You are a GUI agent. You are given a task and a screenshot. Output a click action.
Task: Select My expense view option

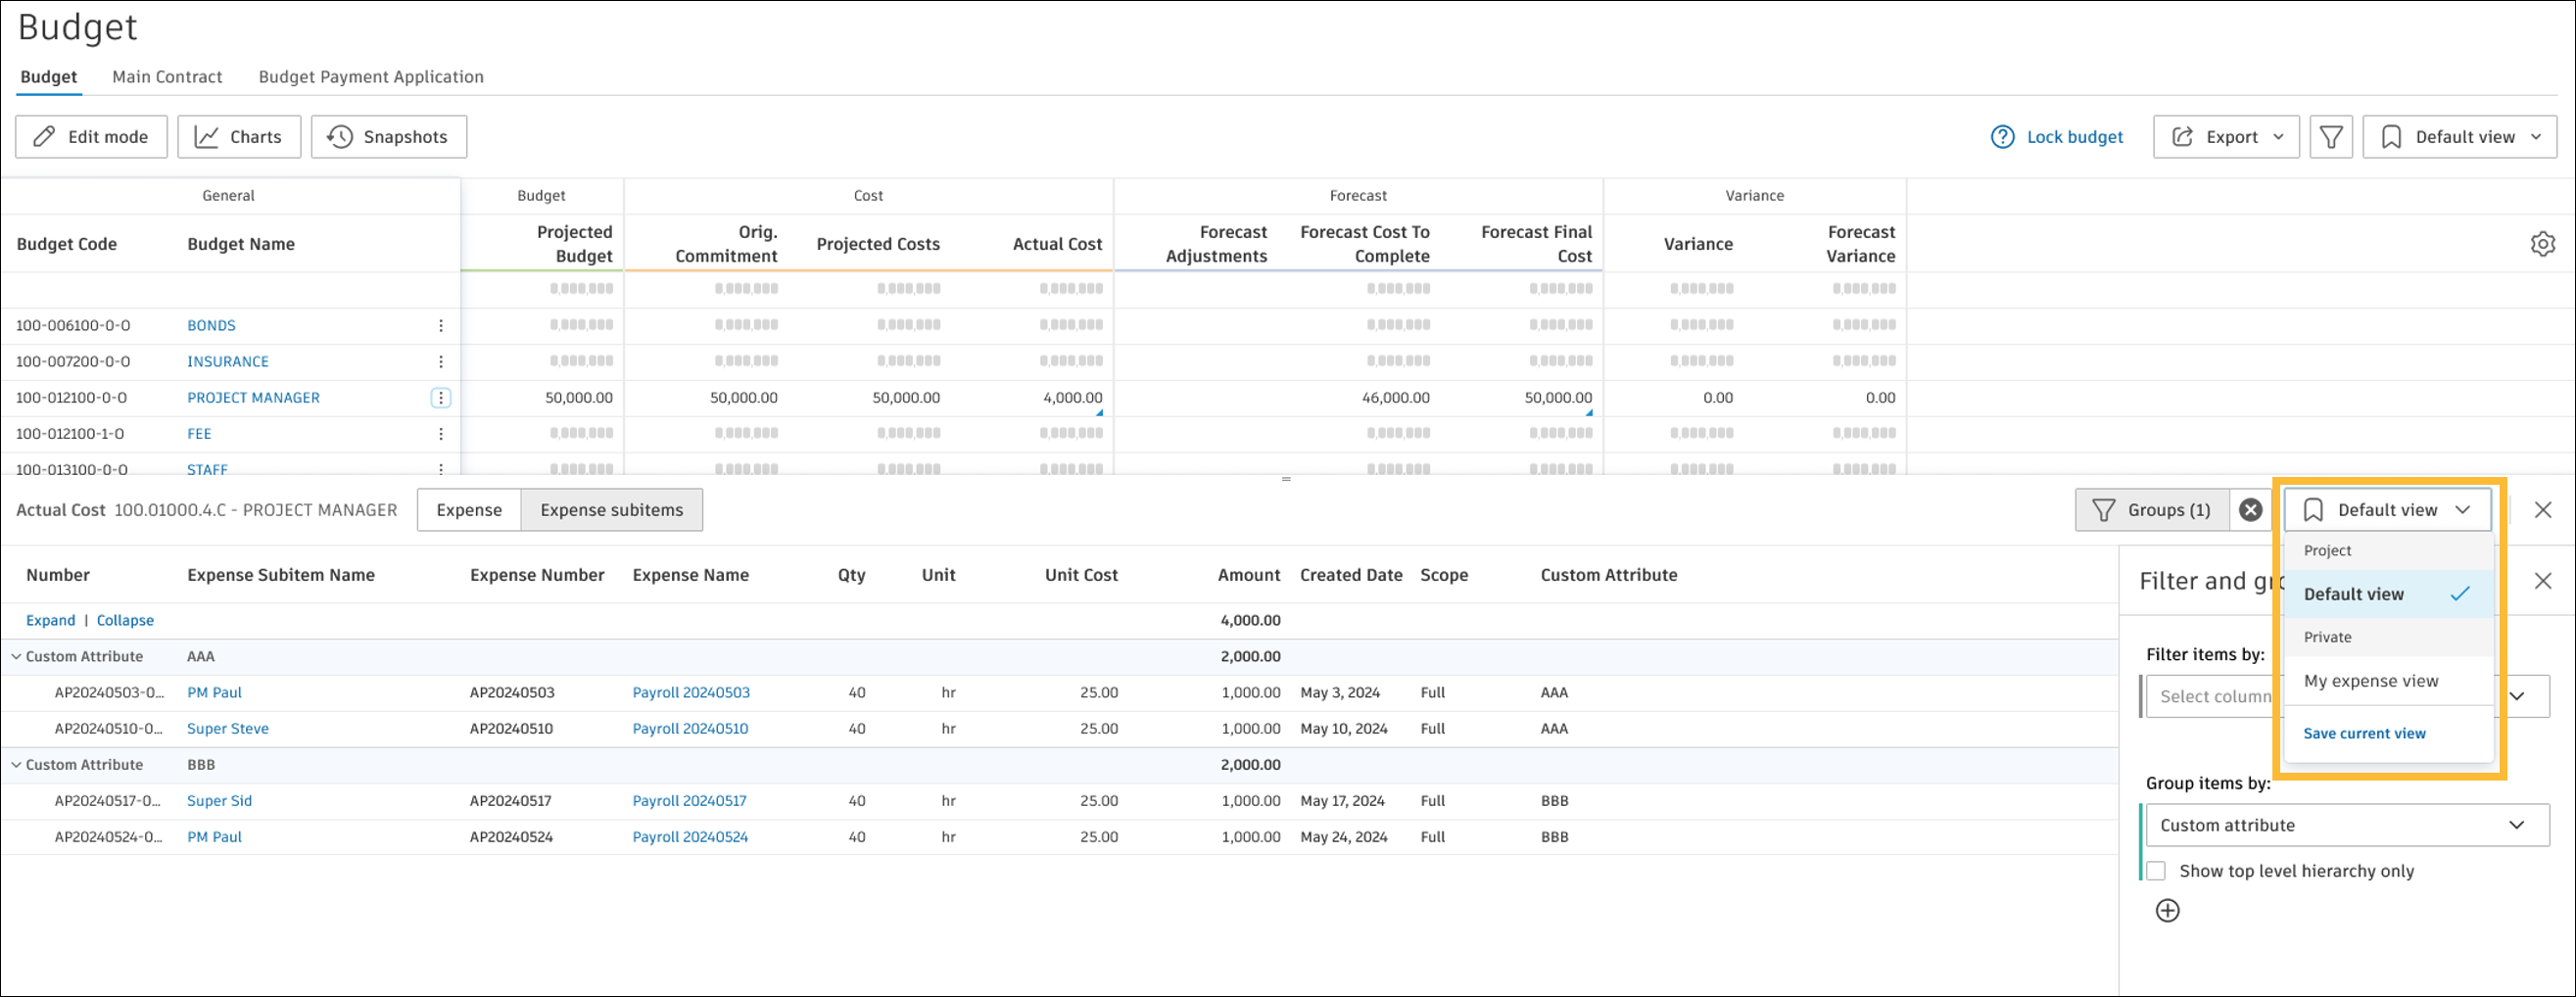(2389, 681)
